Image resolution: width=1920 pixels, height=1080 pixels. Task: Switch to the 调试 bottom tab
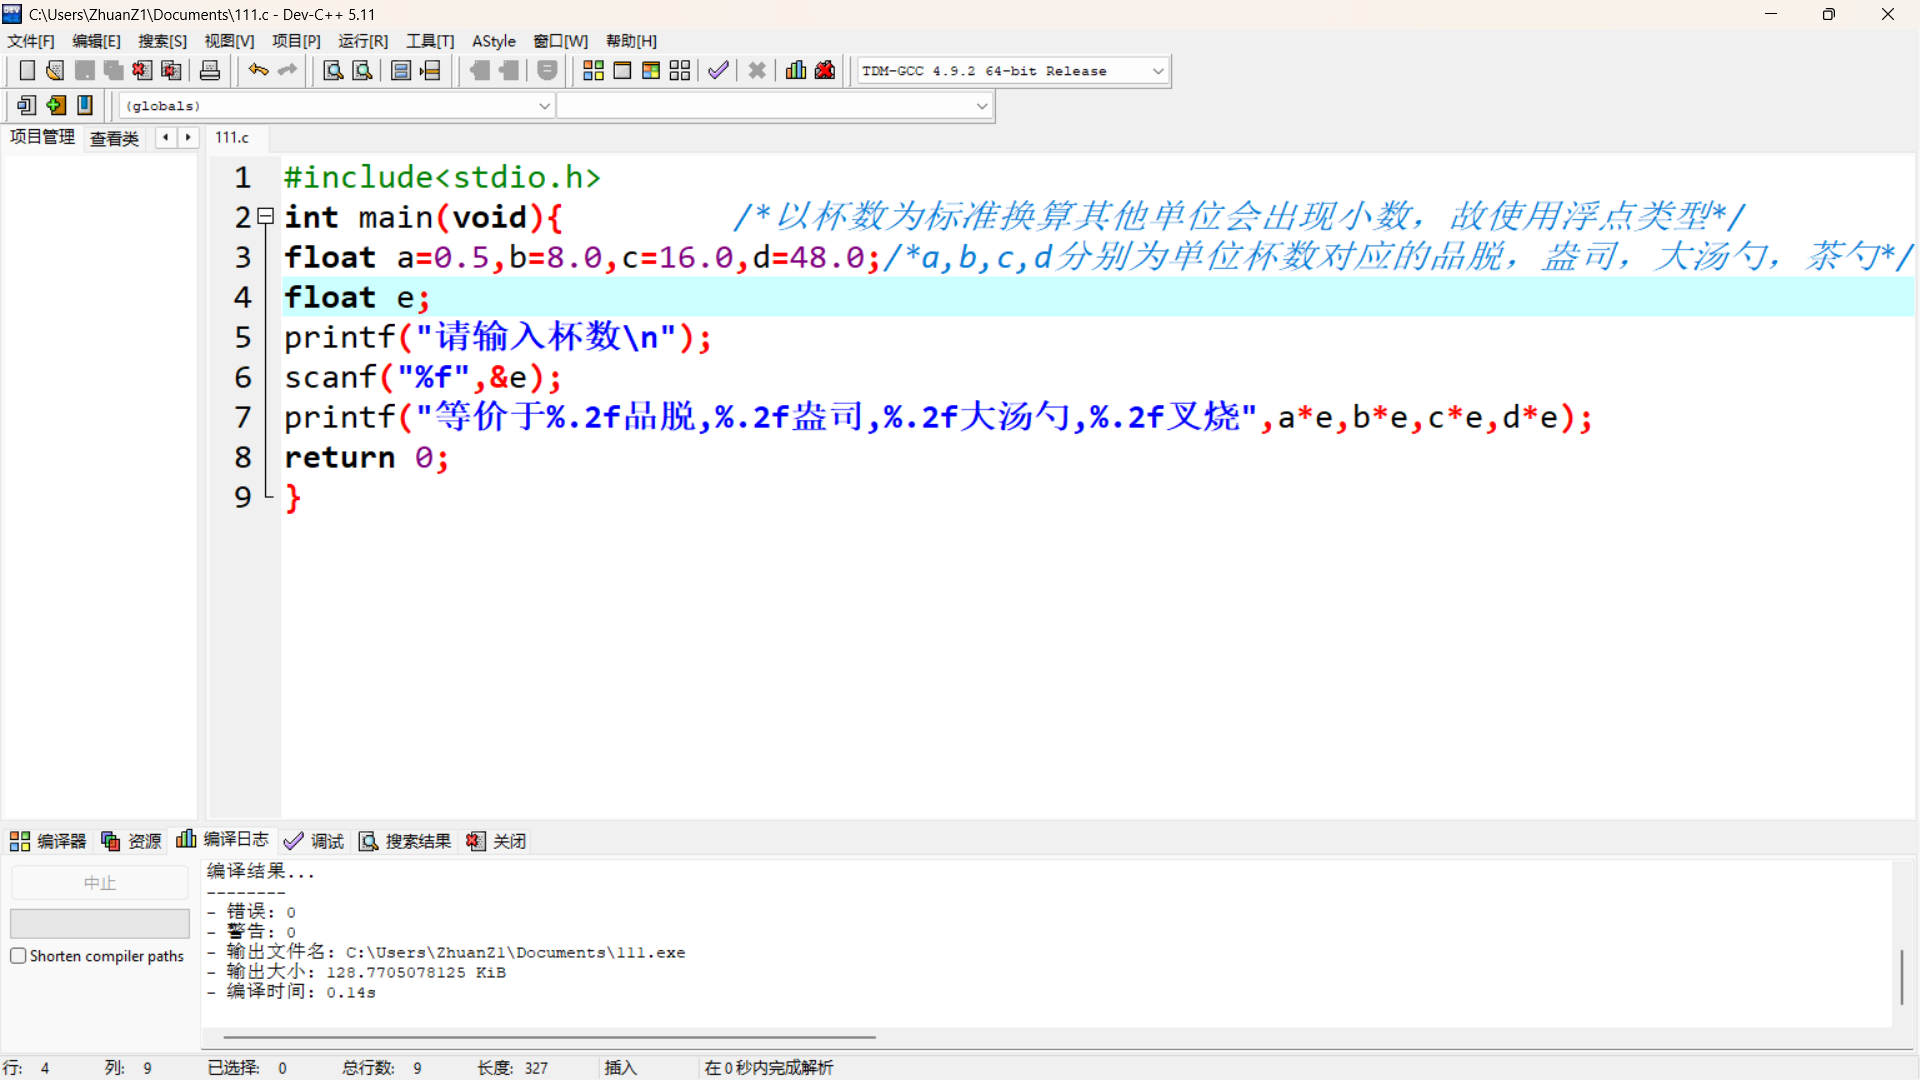tap(314, 841)
